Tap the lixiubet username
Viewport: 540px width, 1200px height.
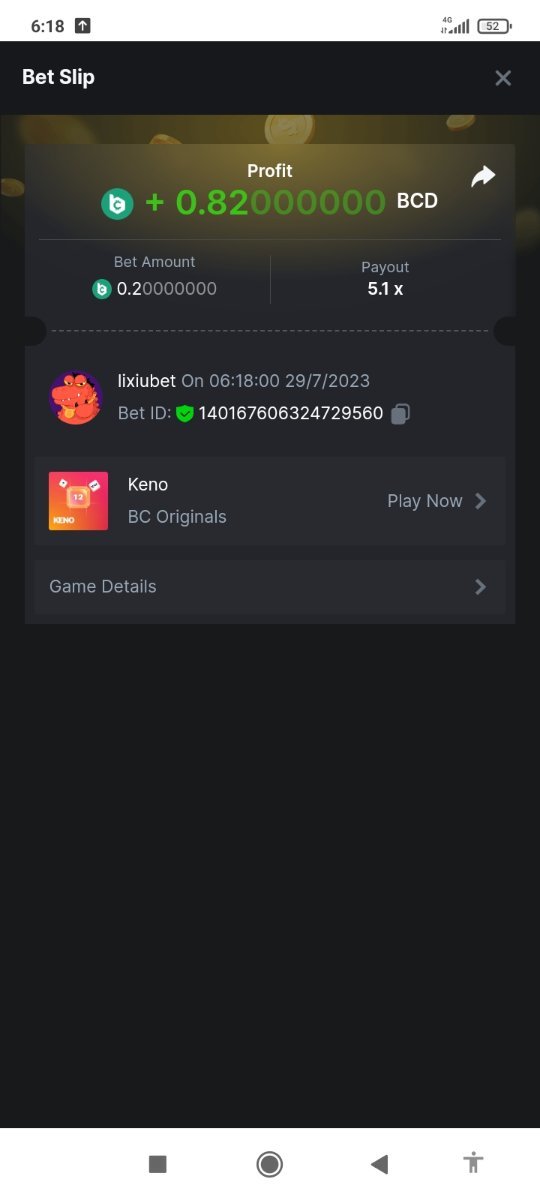tap(147, 381)
